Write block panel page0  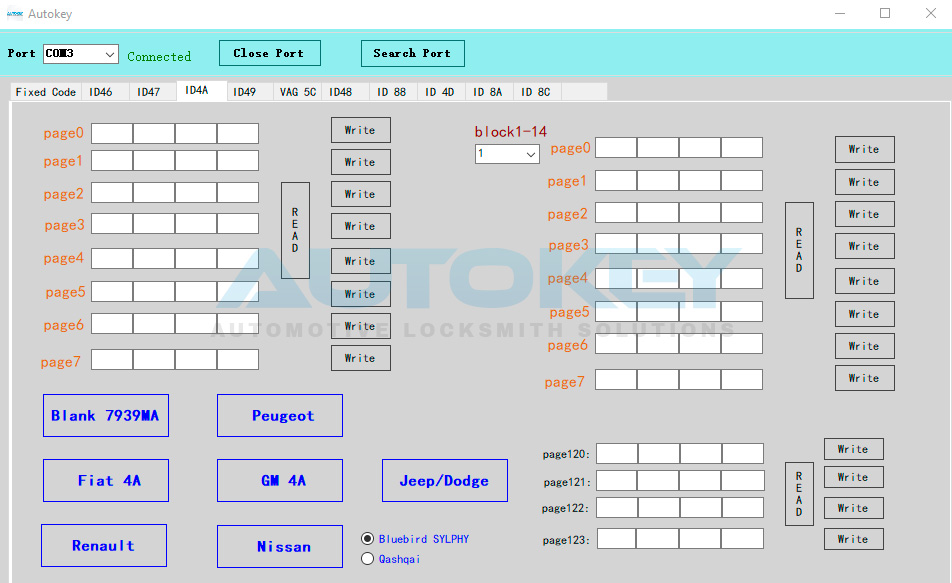[x=865, y=149]
